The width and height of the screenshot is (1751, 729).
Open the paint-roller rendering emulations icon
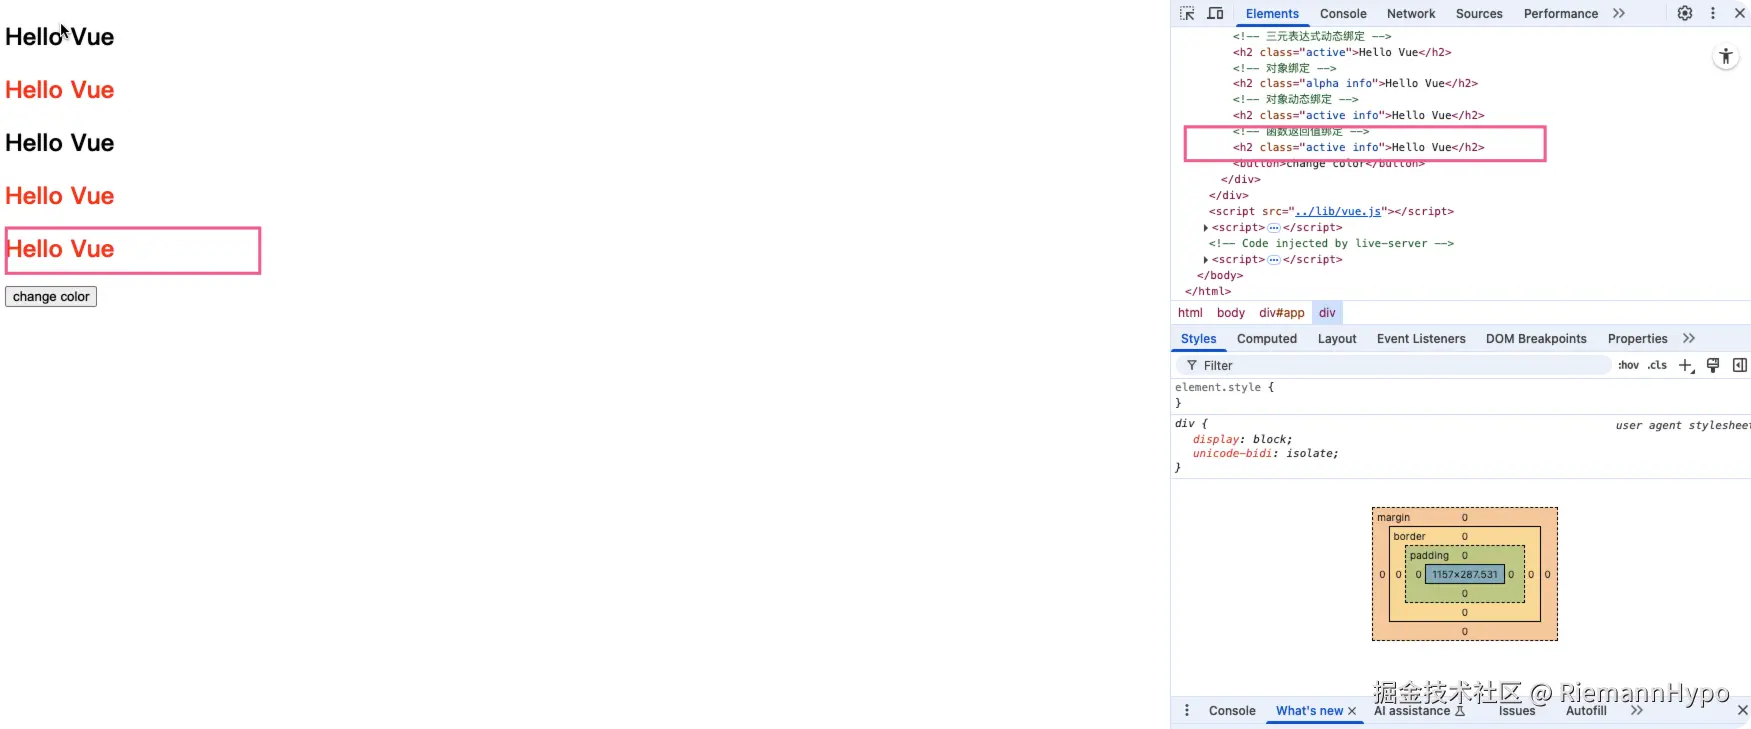click(x=1713, y=365)
